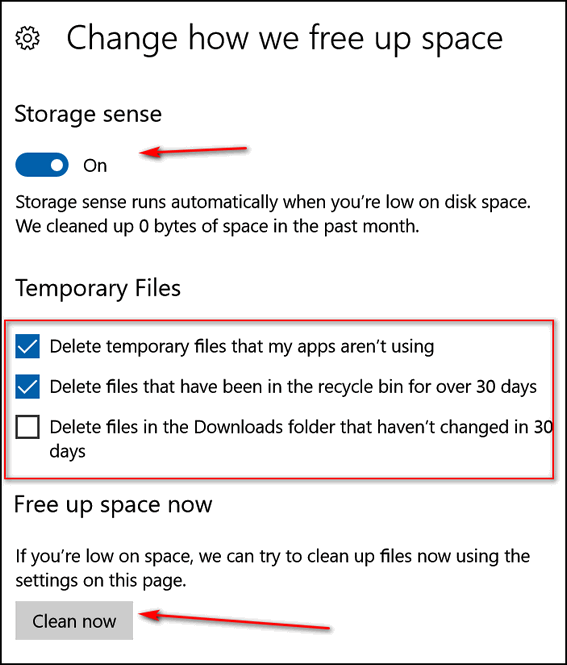The height and width of the screenshot is (665, 567).
Task: Click the red arrow pointing at Clean now
Action: (x=235, y=620)
